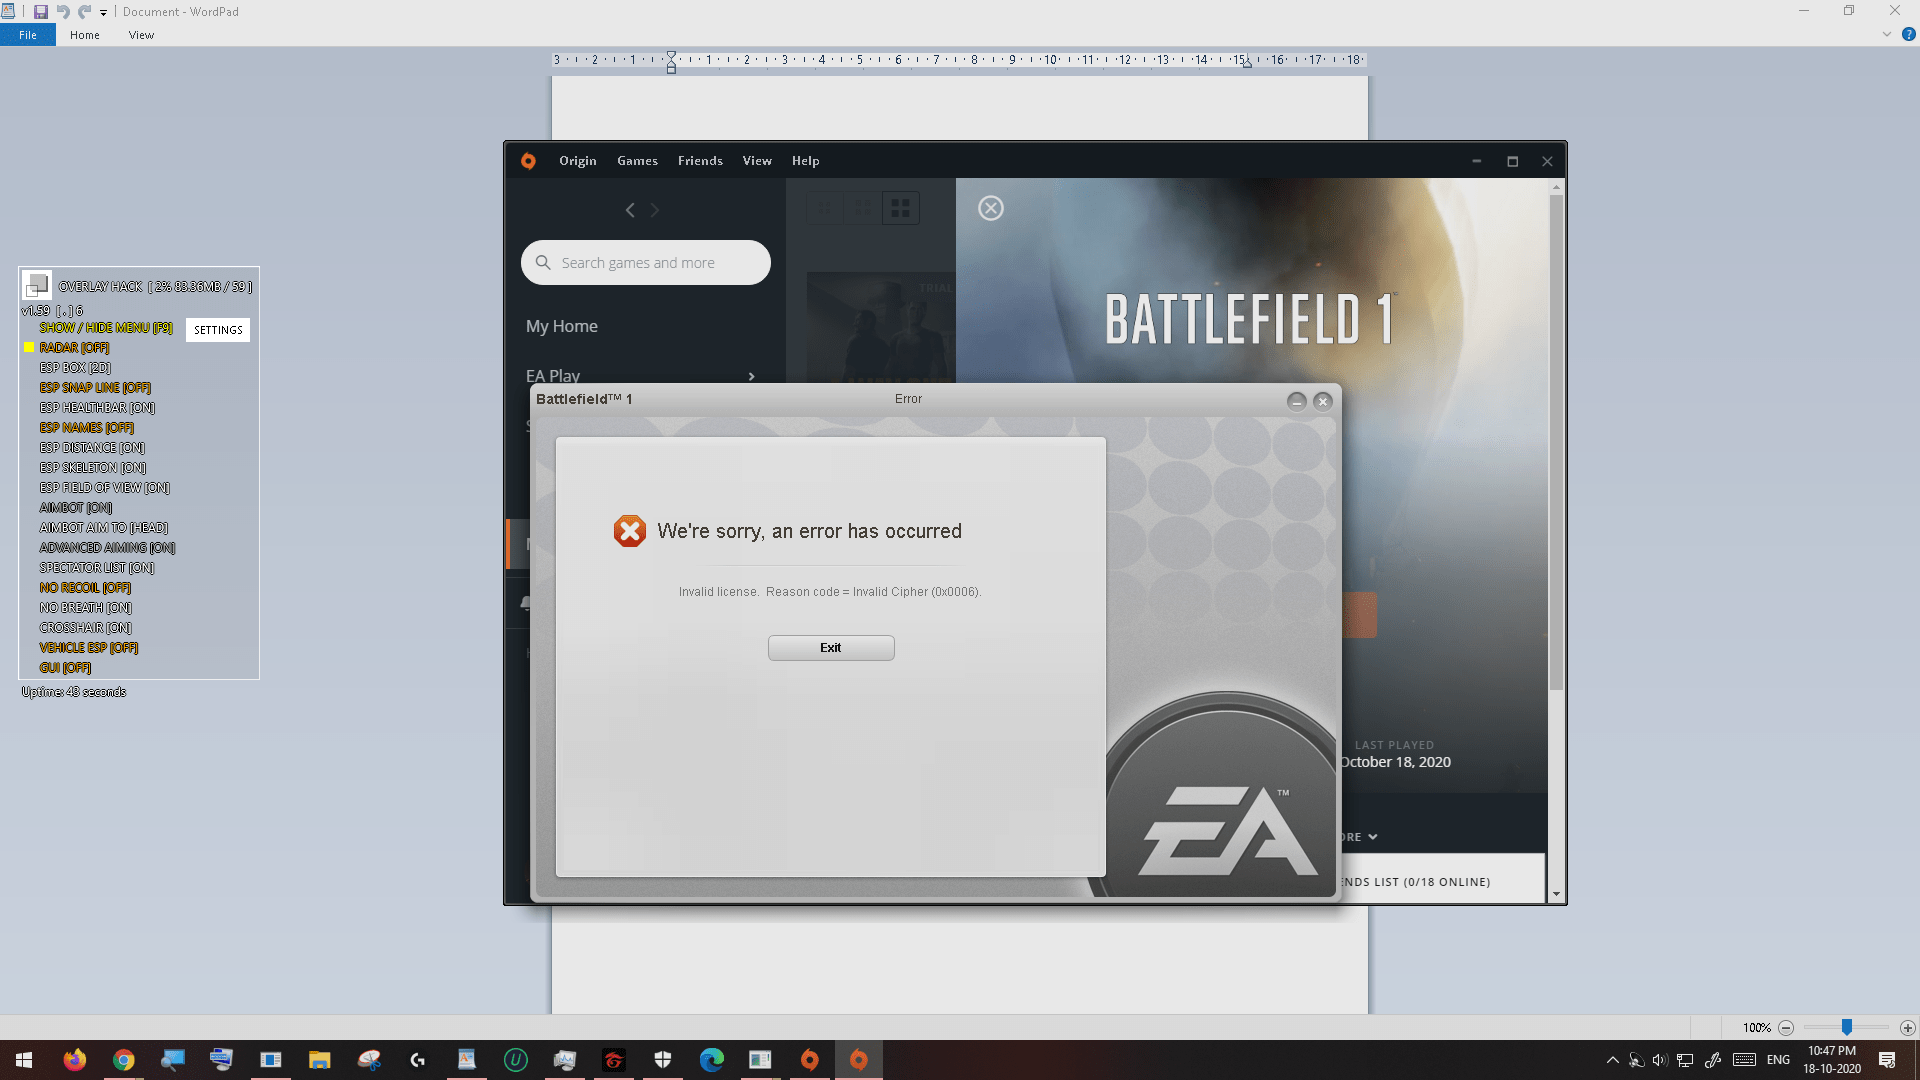Click the Exit button in error dialog
The width and height of the screenshot is (1920, 1080).
tap(831, 648)
